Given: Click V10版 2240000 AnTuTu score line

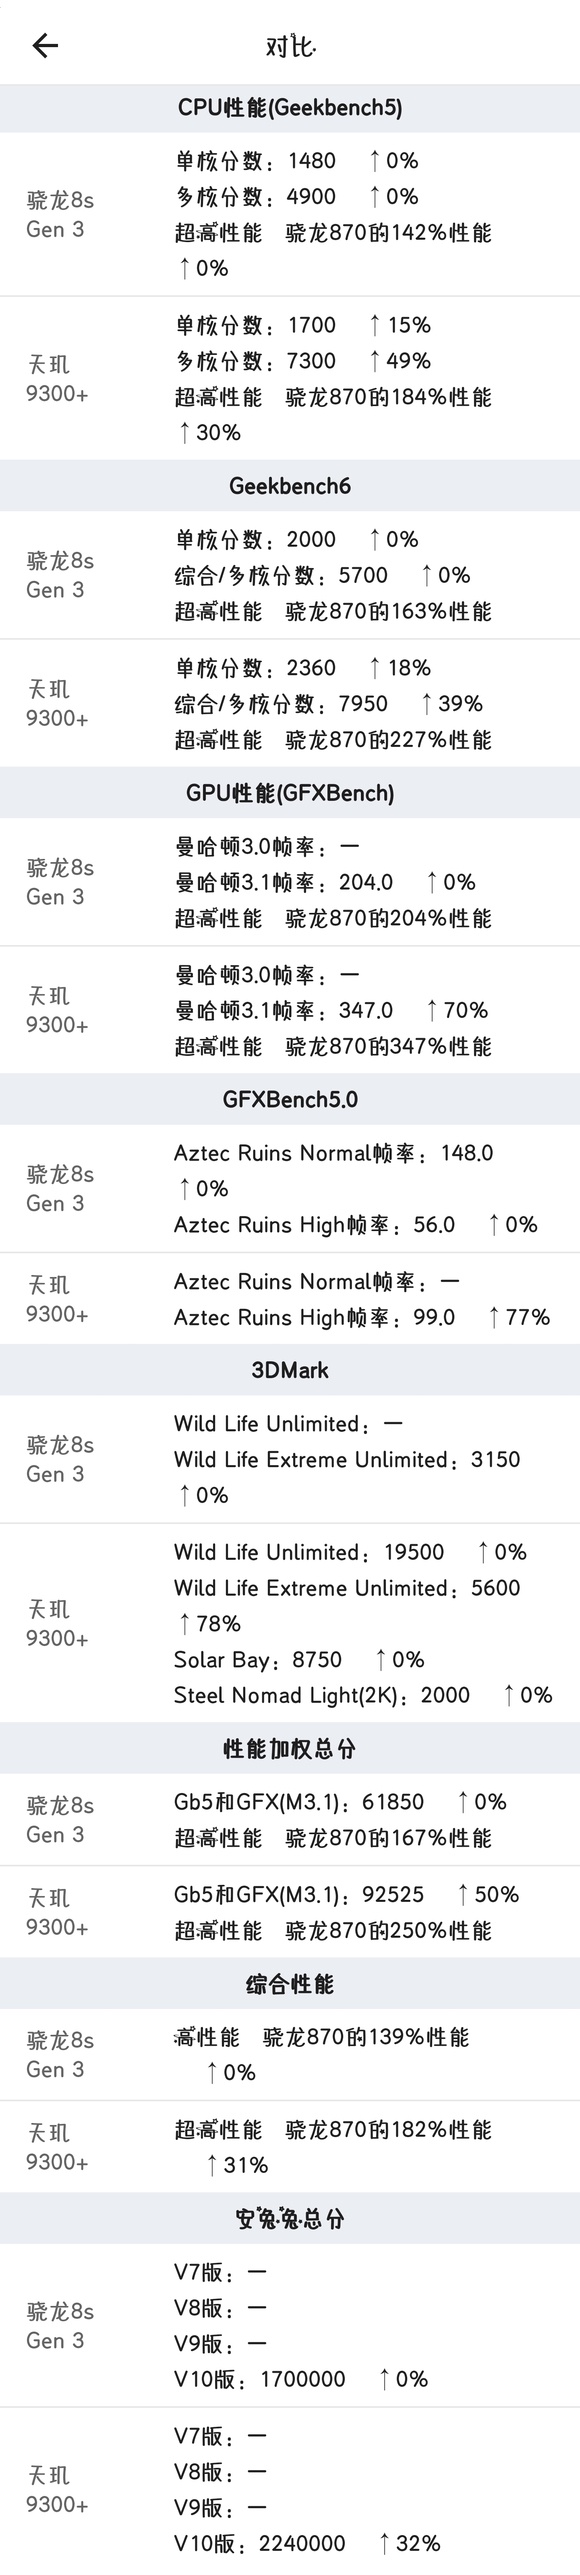Looking at the screenshot, I should pos(307,2543).
